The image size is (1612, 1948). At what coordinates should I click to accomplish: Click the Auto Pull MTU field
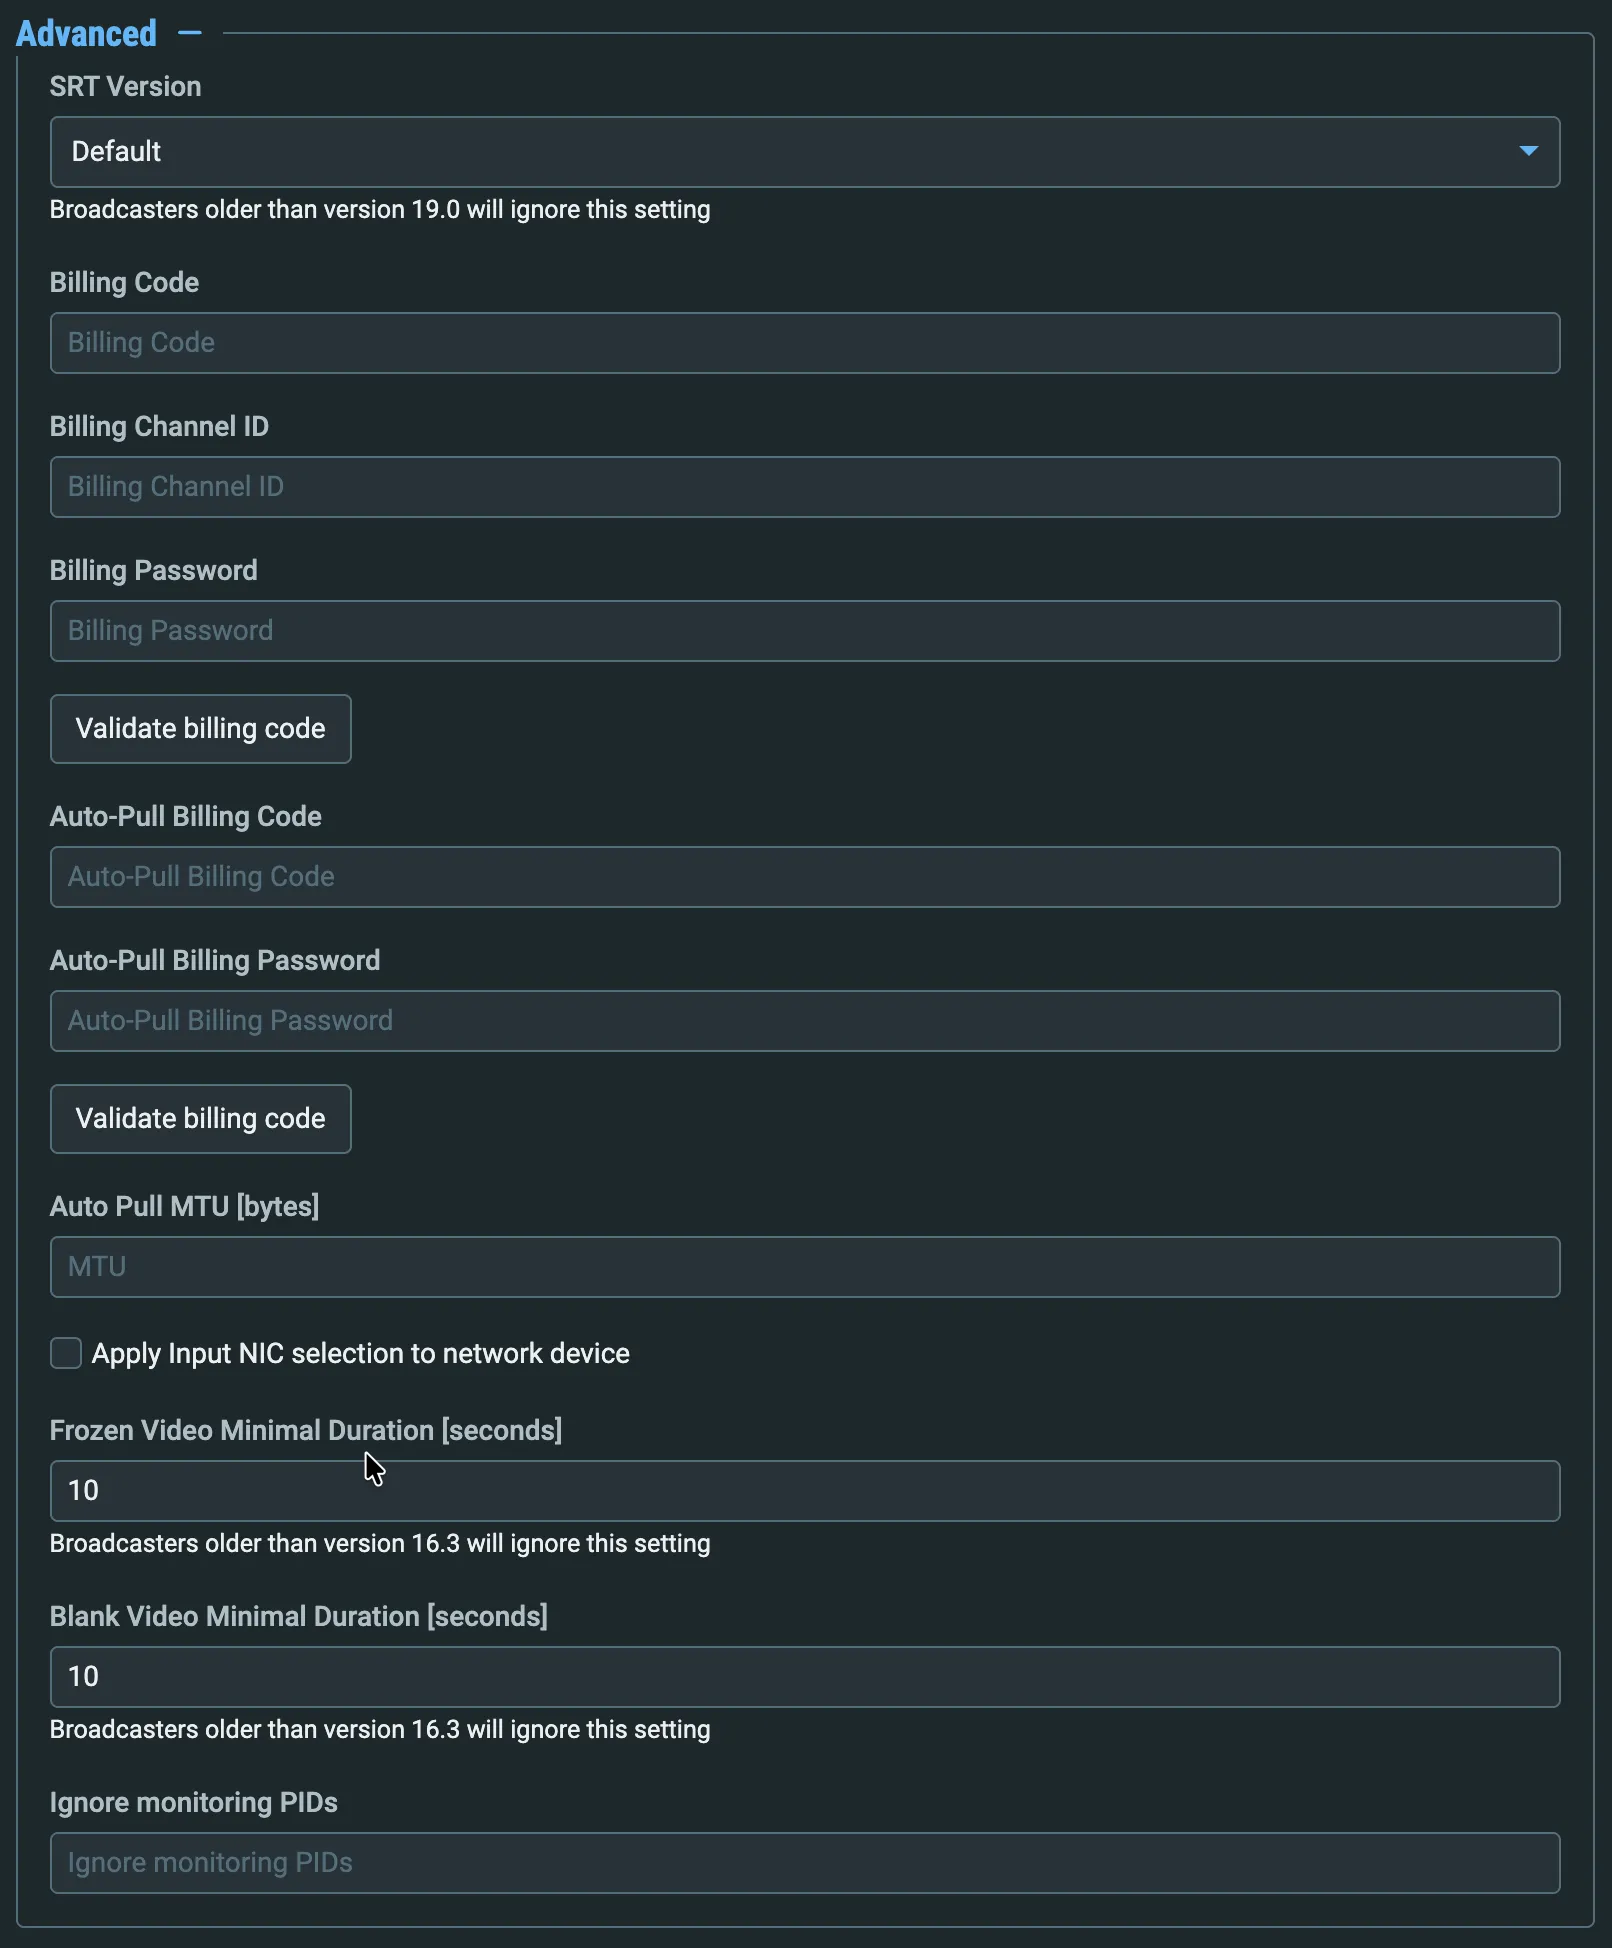[x=805, y=1267]
